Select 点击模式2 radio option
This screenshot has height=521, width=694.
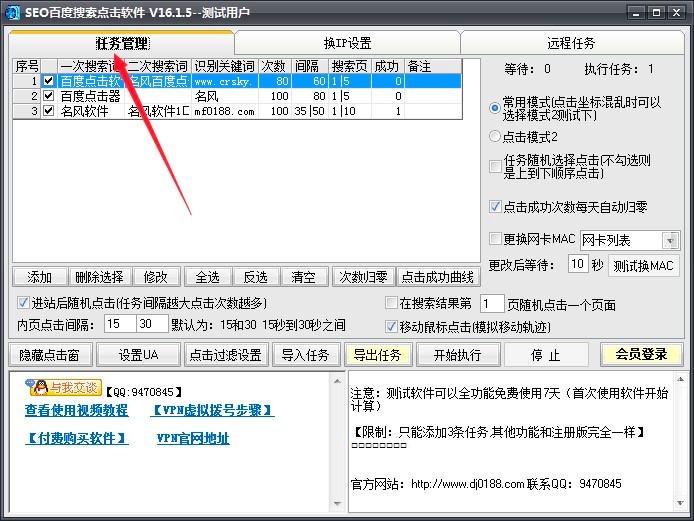tap(496, 136)
